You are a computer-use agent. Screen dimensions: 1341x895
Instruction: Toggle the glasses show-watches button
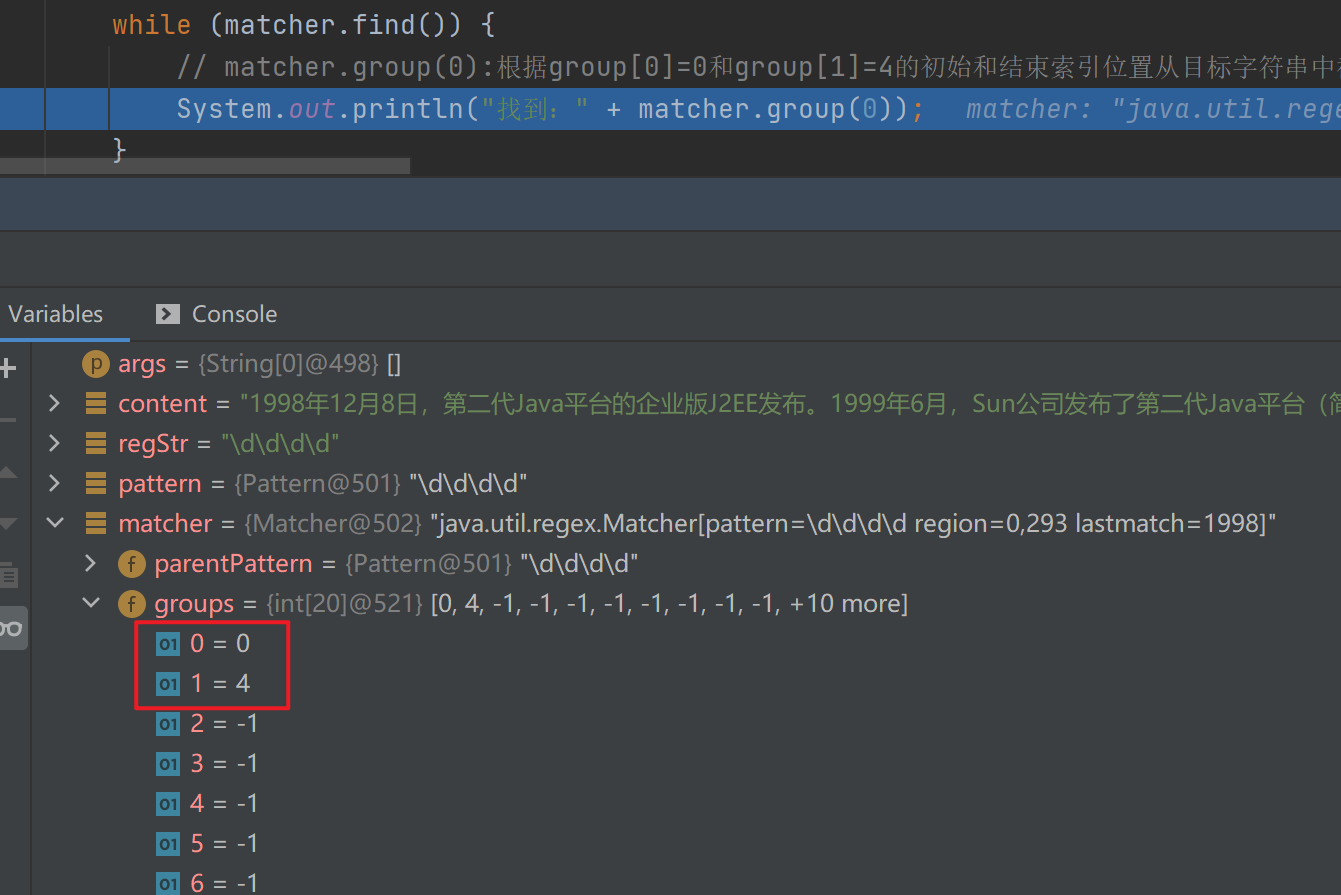pos(11,628)
